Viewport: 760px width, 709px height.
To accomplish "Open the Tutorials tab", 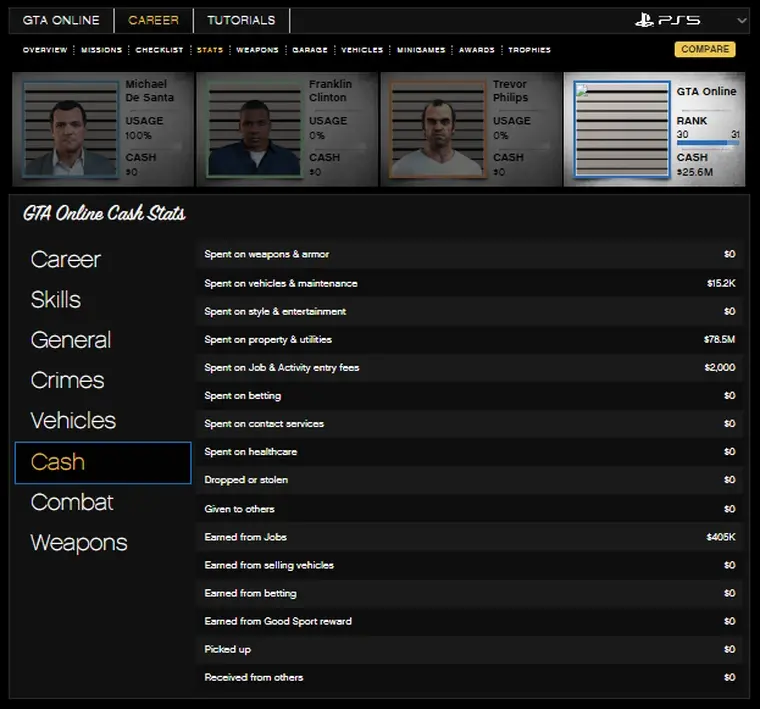I will coord(241,20).
